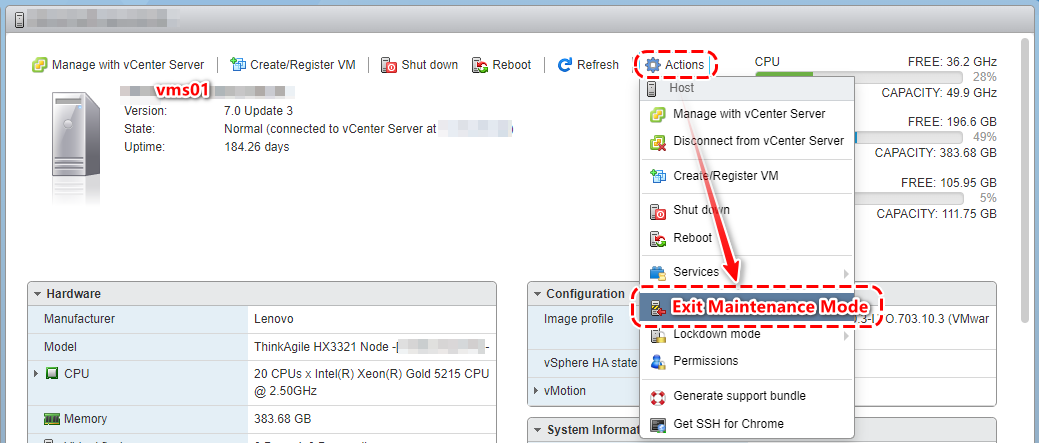Select Get SSH for Chrome
The height and width of the screenshot is (443, 1039).
728,424
